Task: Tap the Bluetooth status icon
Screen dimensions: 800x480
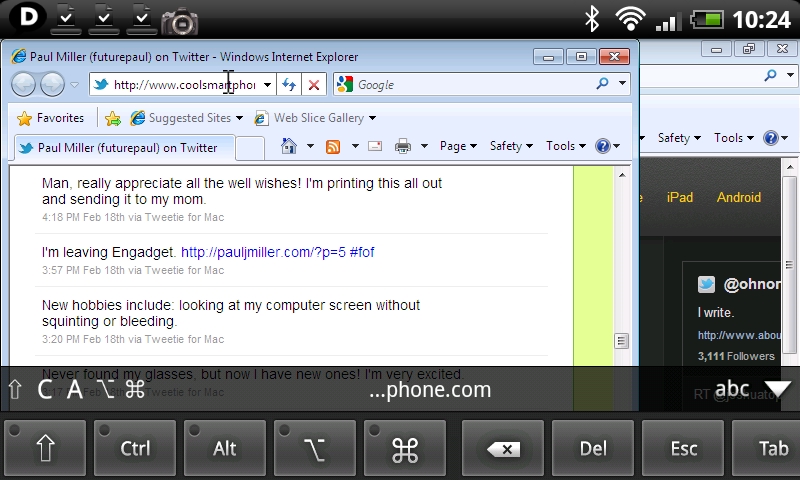Action: click(x=592, y=19)
